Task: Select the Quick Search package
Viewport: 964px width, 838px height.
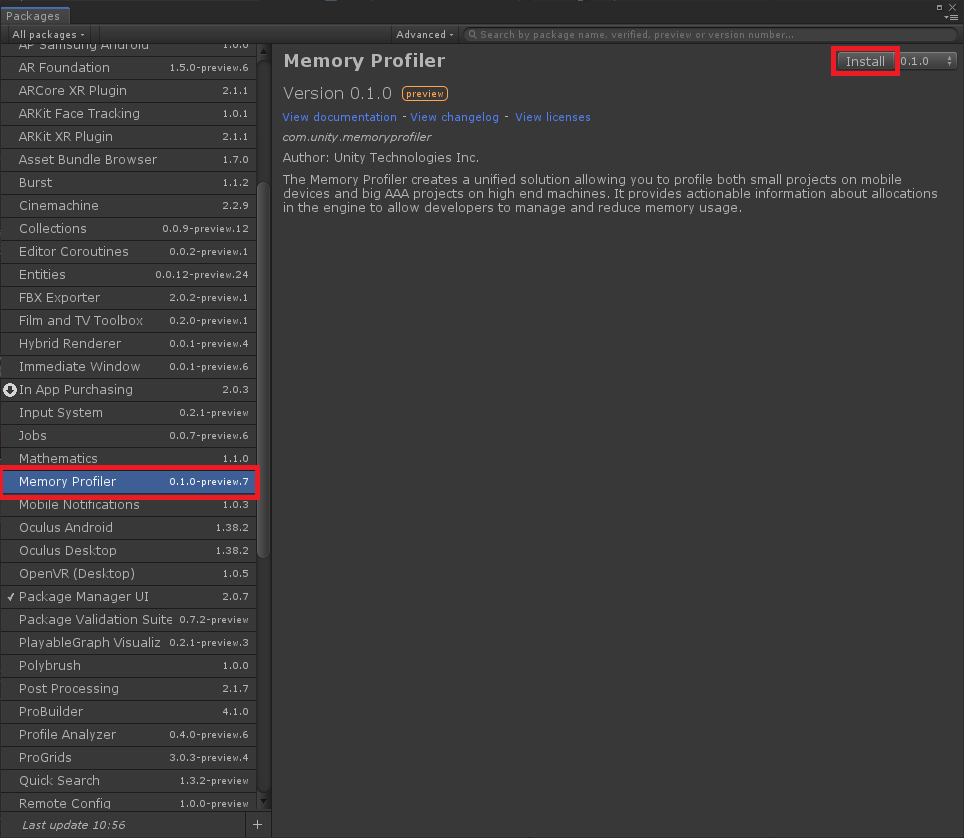Action: 128,781
